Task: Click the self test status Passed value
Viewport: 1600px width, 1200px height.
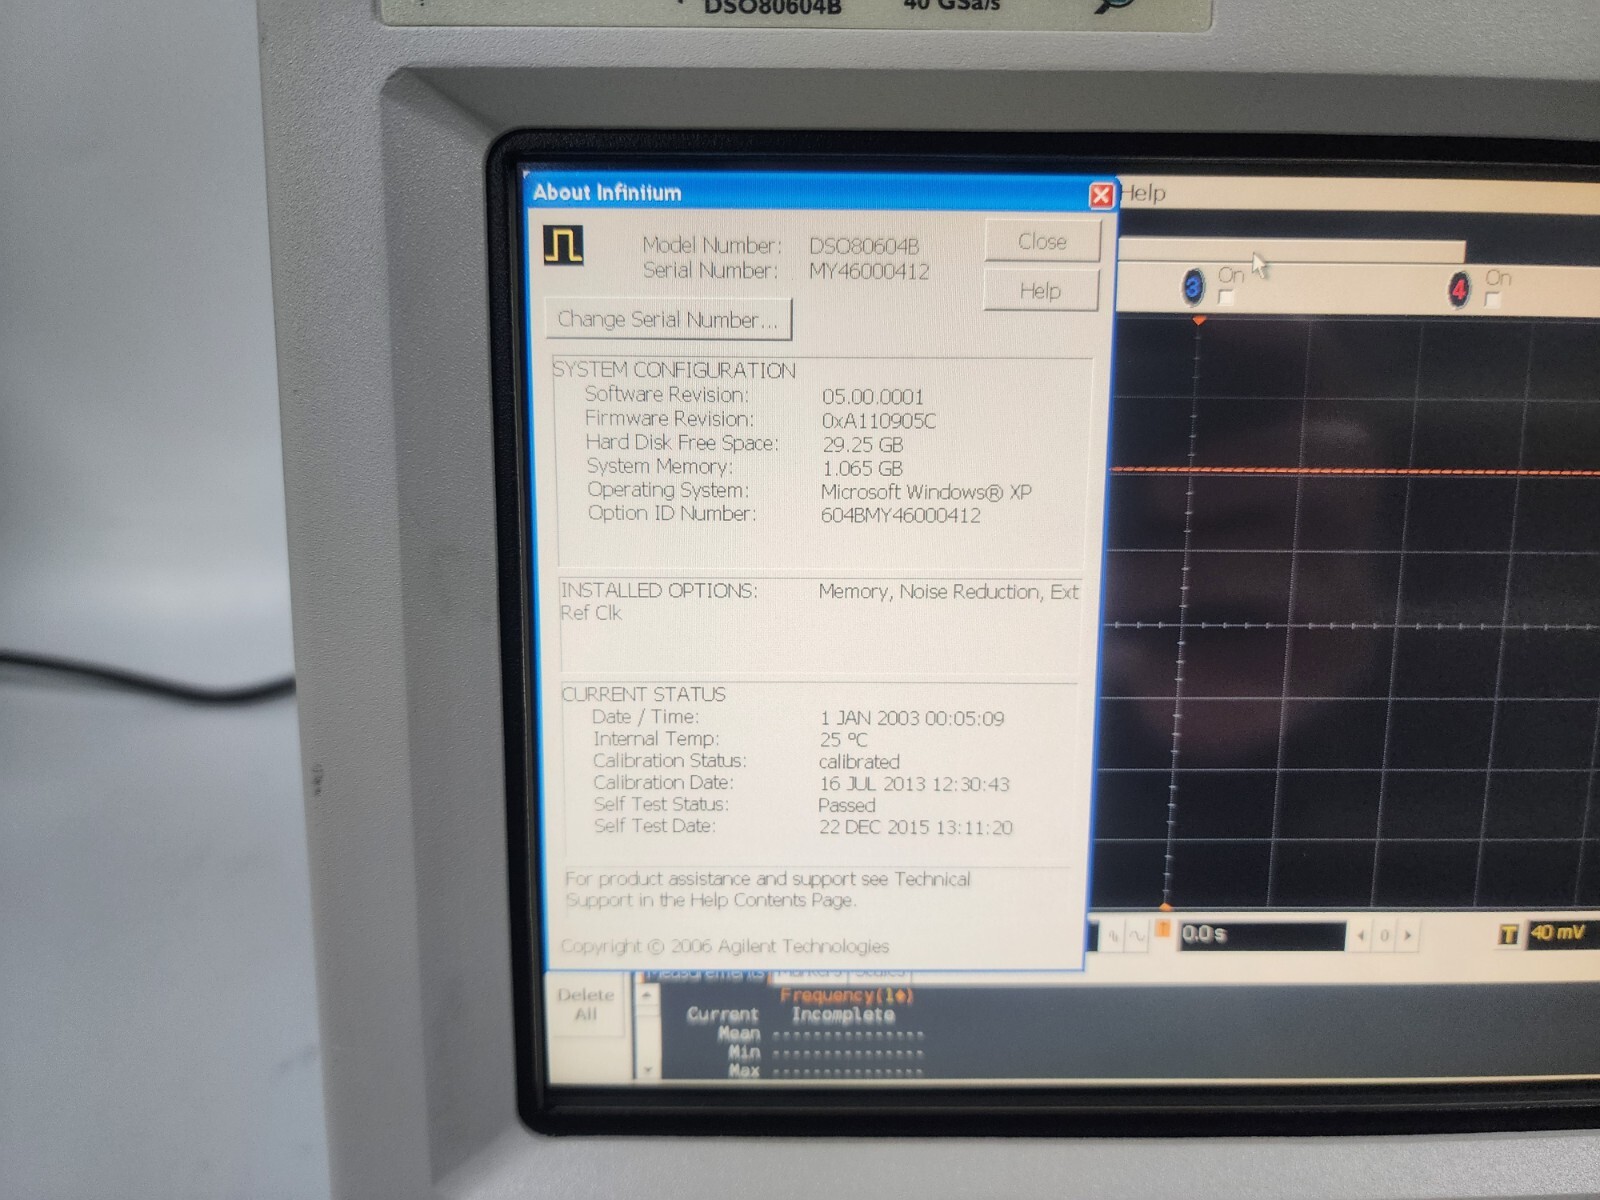Action: 846,806
